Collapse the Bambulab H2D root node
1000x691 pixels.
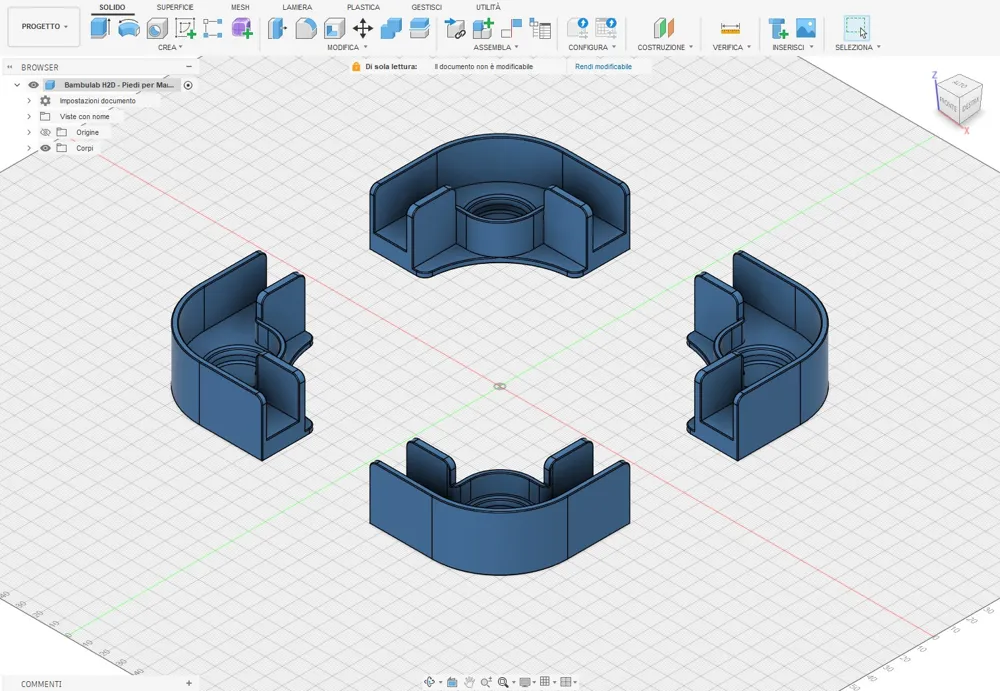pos(17,85)
